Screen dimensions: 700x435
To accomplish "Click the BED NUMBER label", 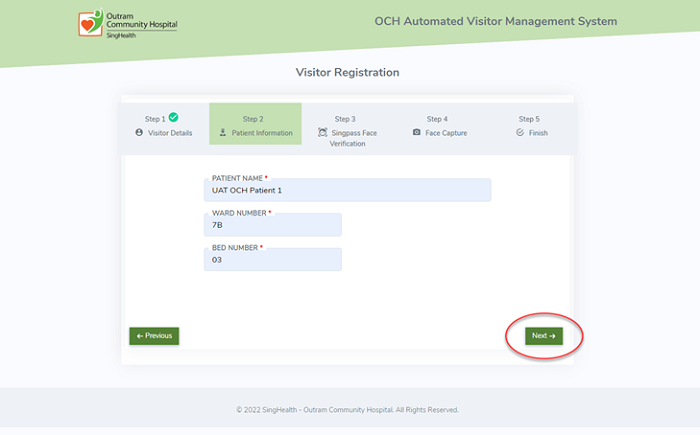I will pyautogui.click(x=235, y=247).
